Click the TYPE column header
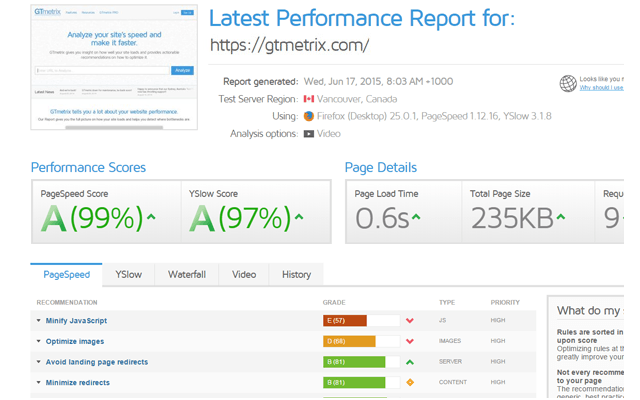The image size is (640, 400). click(x=447, y=302)
